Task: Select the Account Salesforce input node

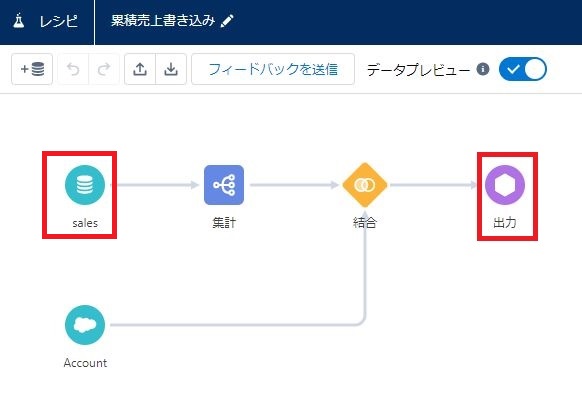Action: point(85,325)
